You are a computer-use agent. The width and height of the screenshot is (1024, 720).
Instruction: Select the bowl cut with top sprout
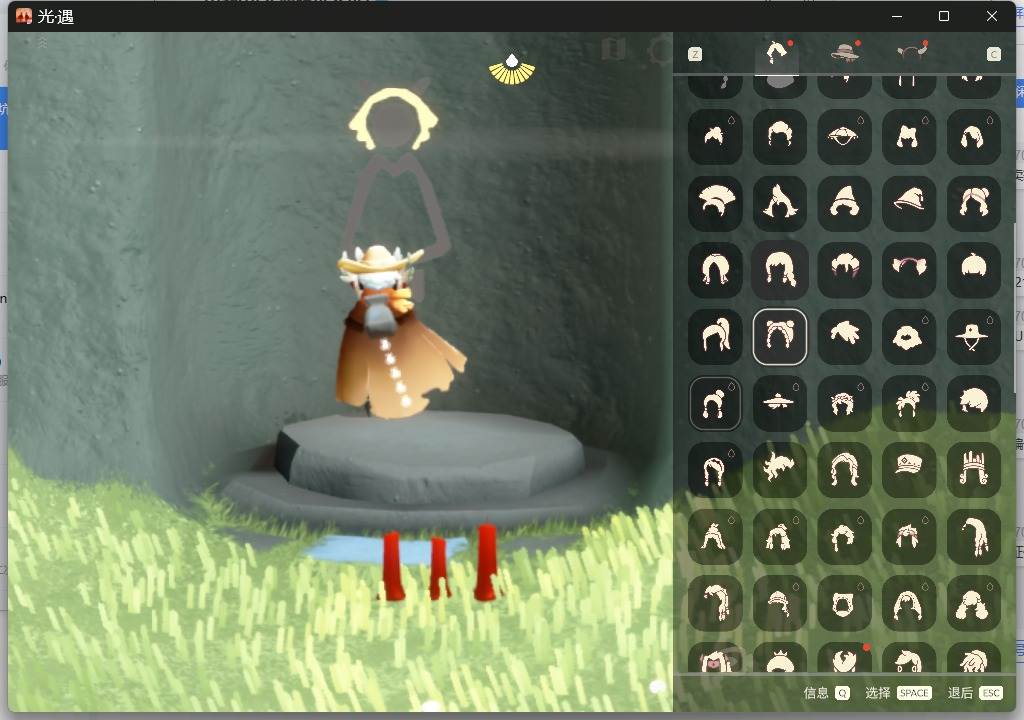click(973, 270)
